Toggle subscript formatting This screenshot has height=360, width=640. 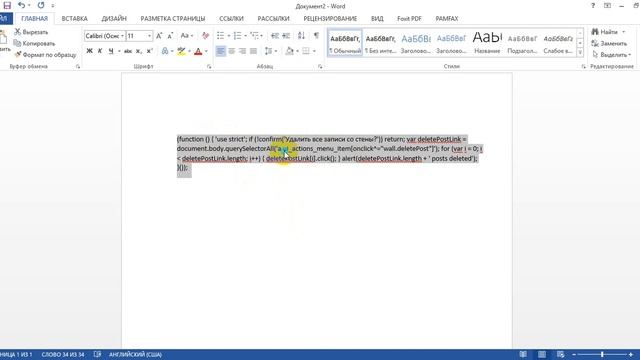[x=139, y=51]
